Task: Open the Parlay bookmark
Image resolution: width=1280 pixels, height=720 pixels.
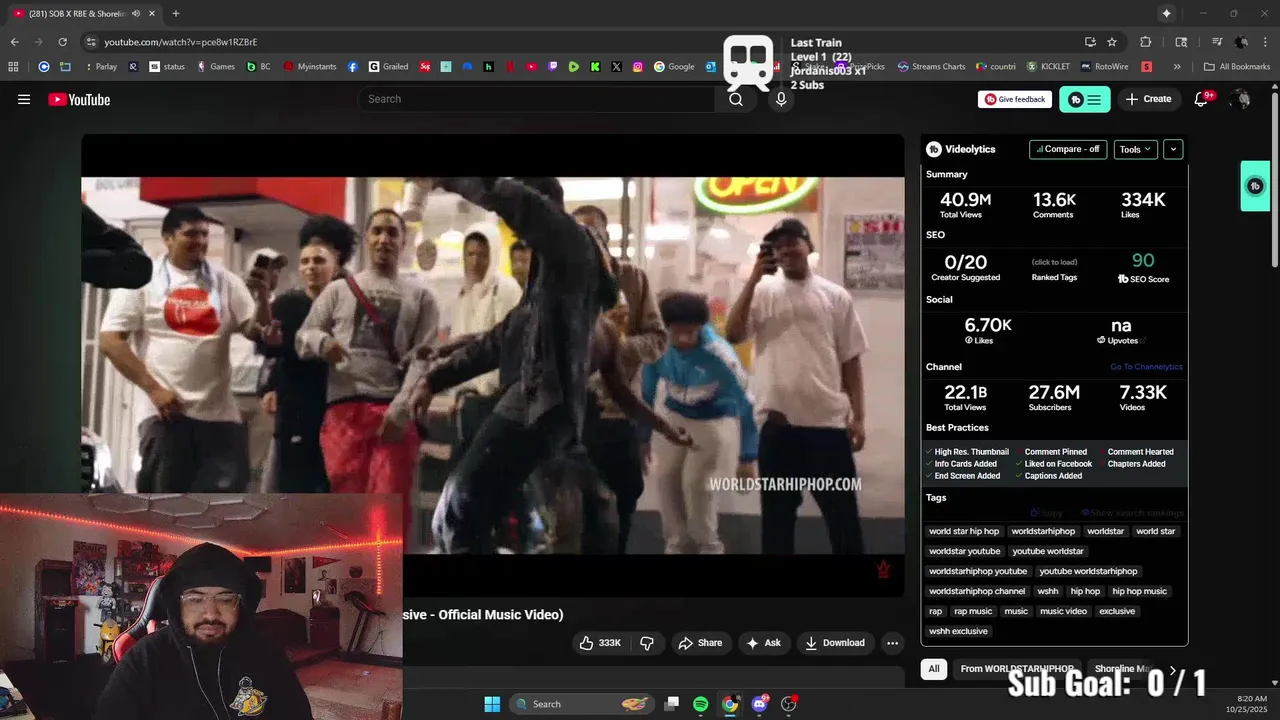Action: point(100,67)
